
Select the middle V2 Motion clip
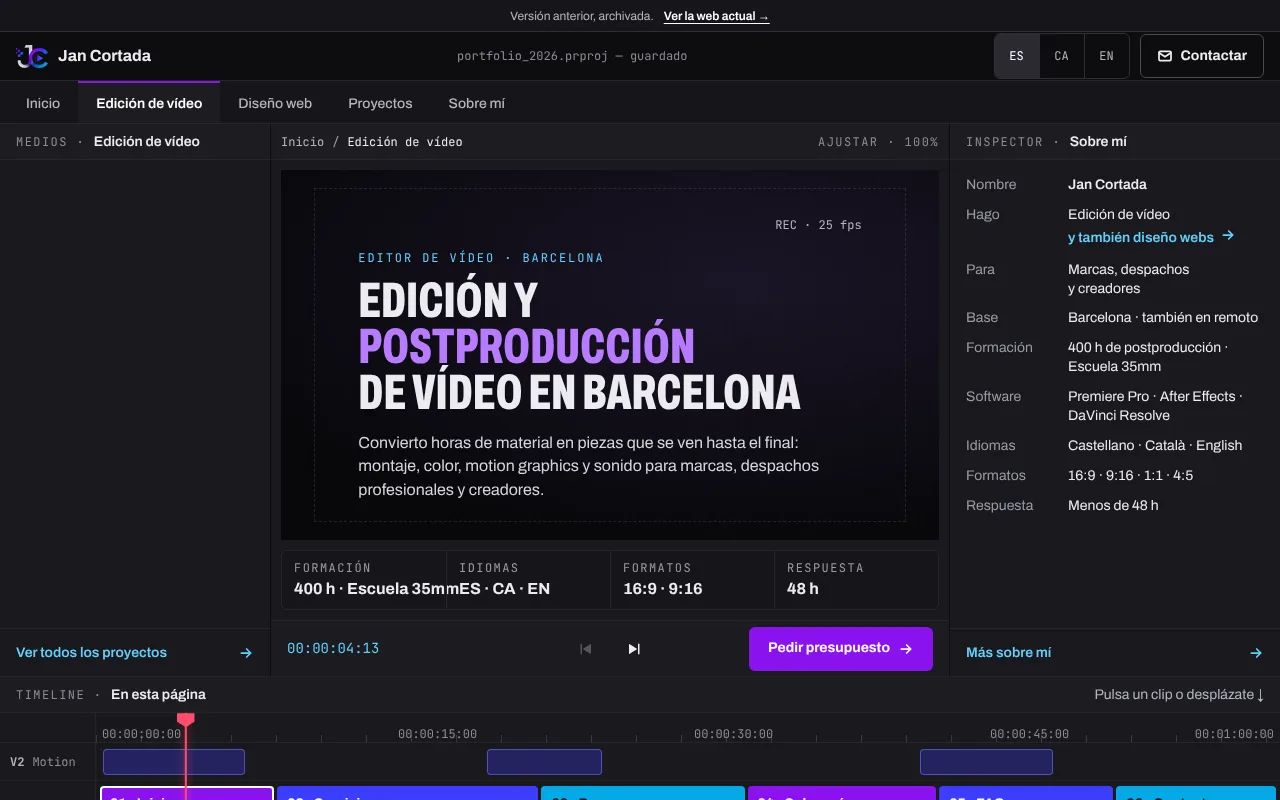coord(544,762)
